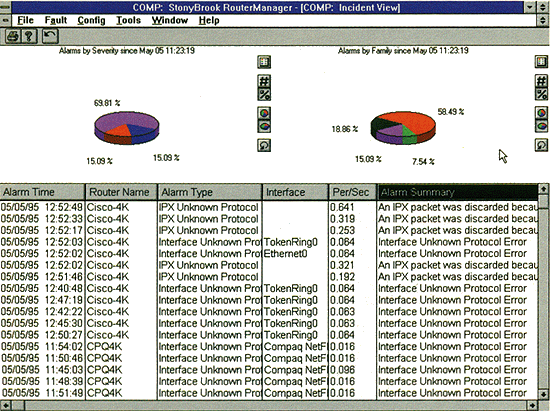This screenshot has width=550, height=411.
Task: Open help question mark toolbar icon
Action: coord(29,36)
